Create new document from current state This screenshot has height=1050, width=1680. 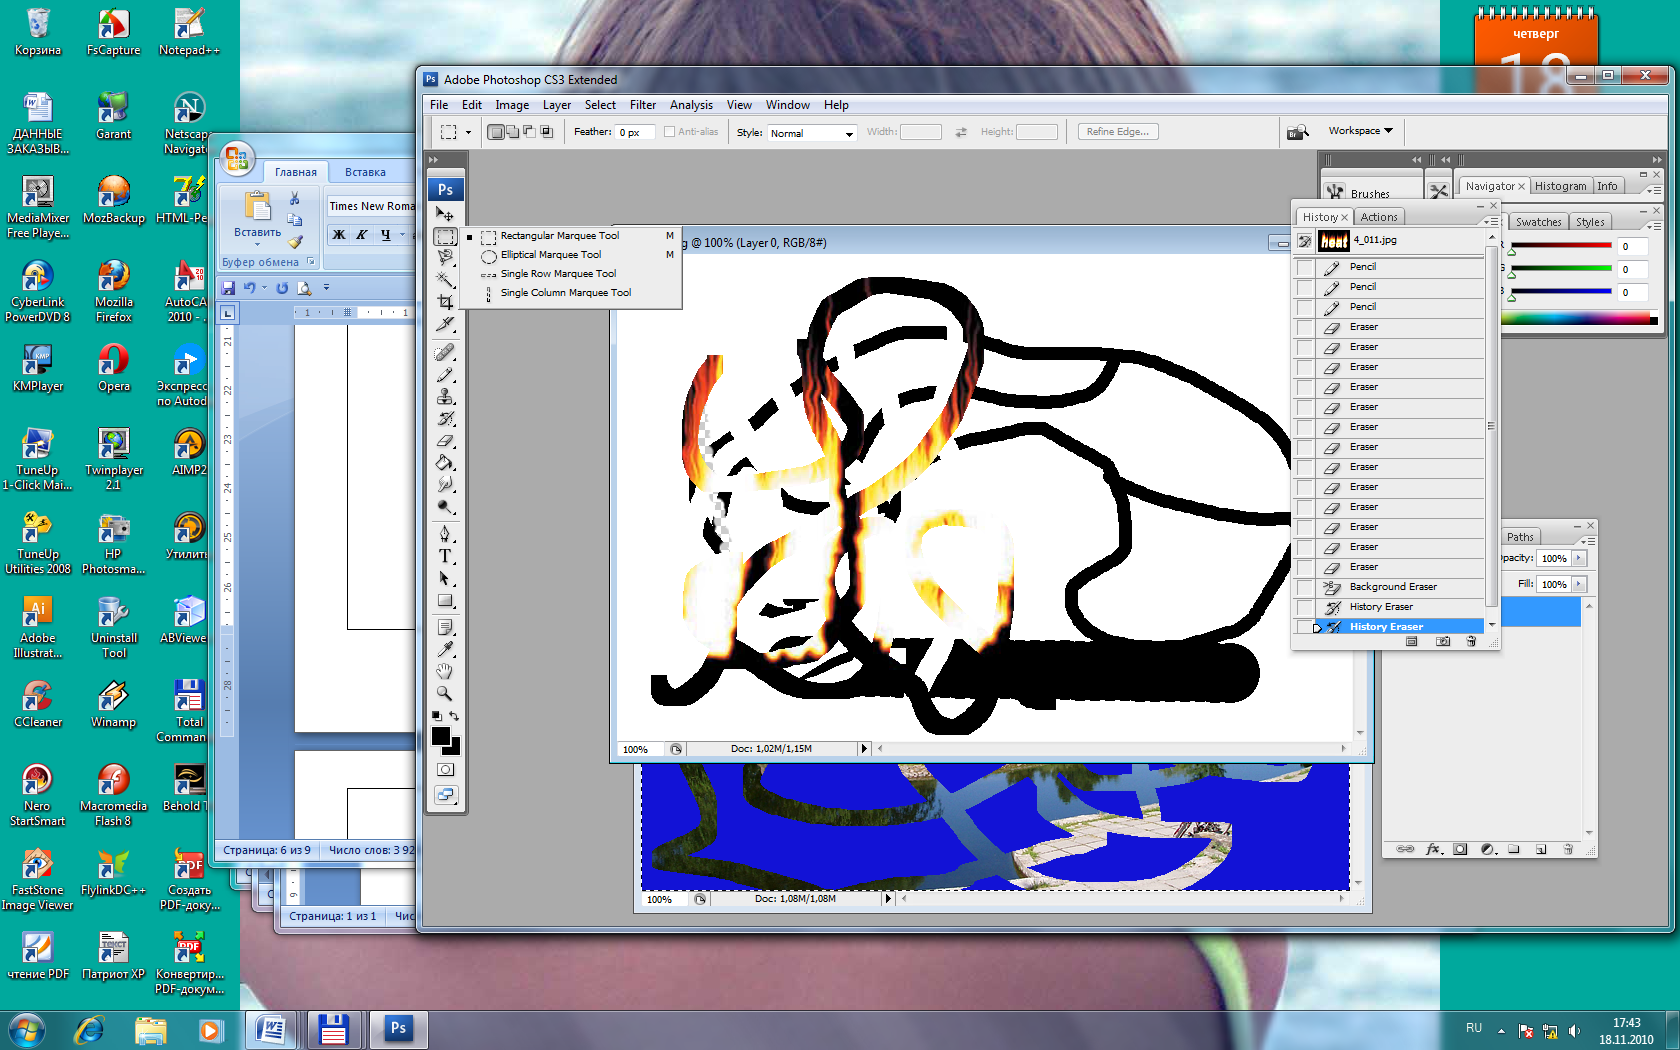tap(1412, 642)
